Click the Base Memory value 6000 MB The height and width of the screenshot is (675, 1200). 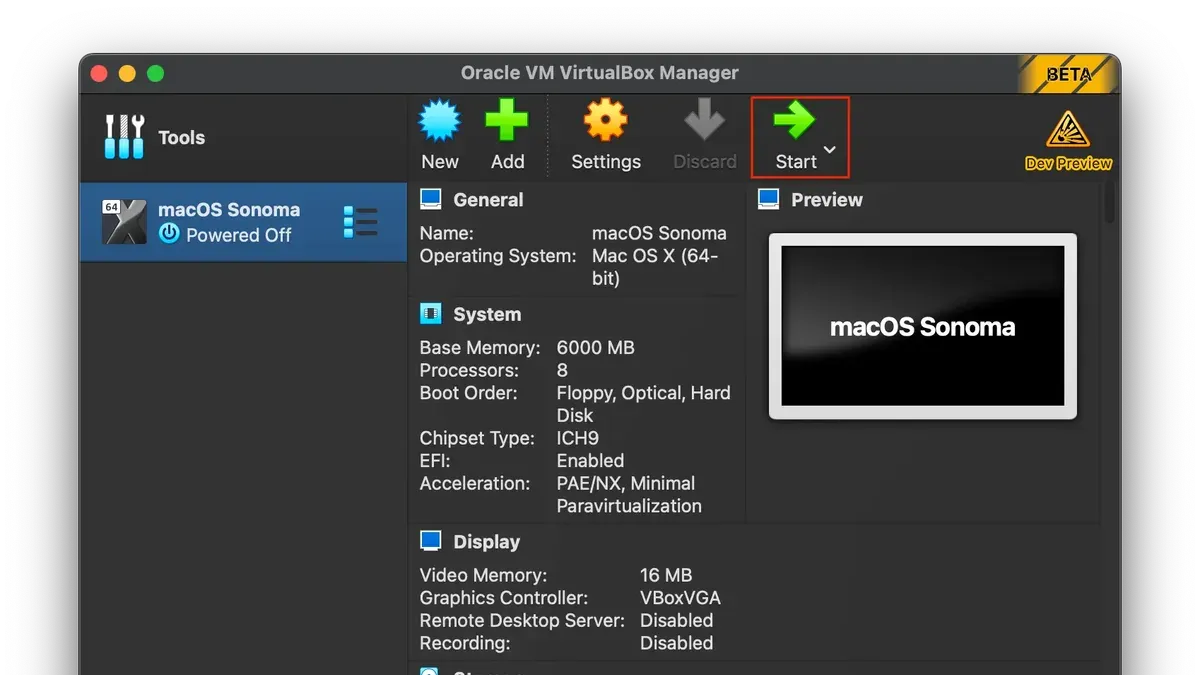pos(596,348)
